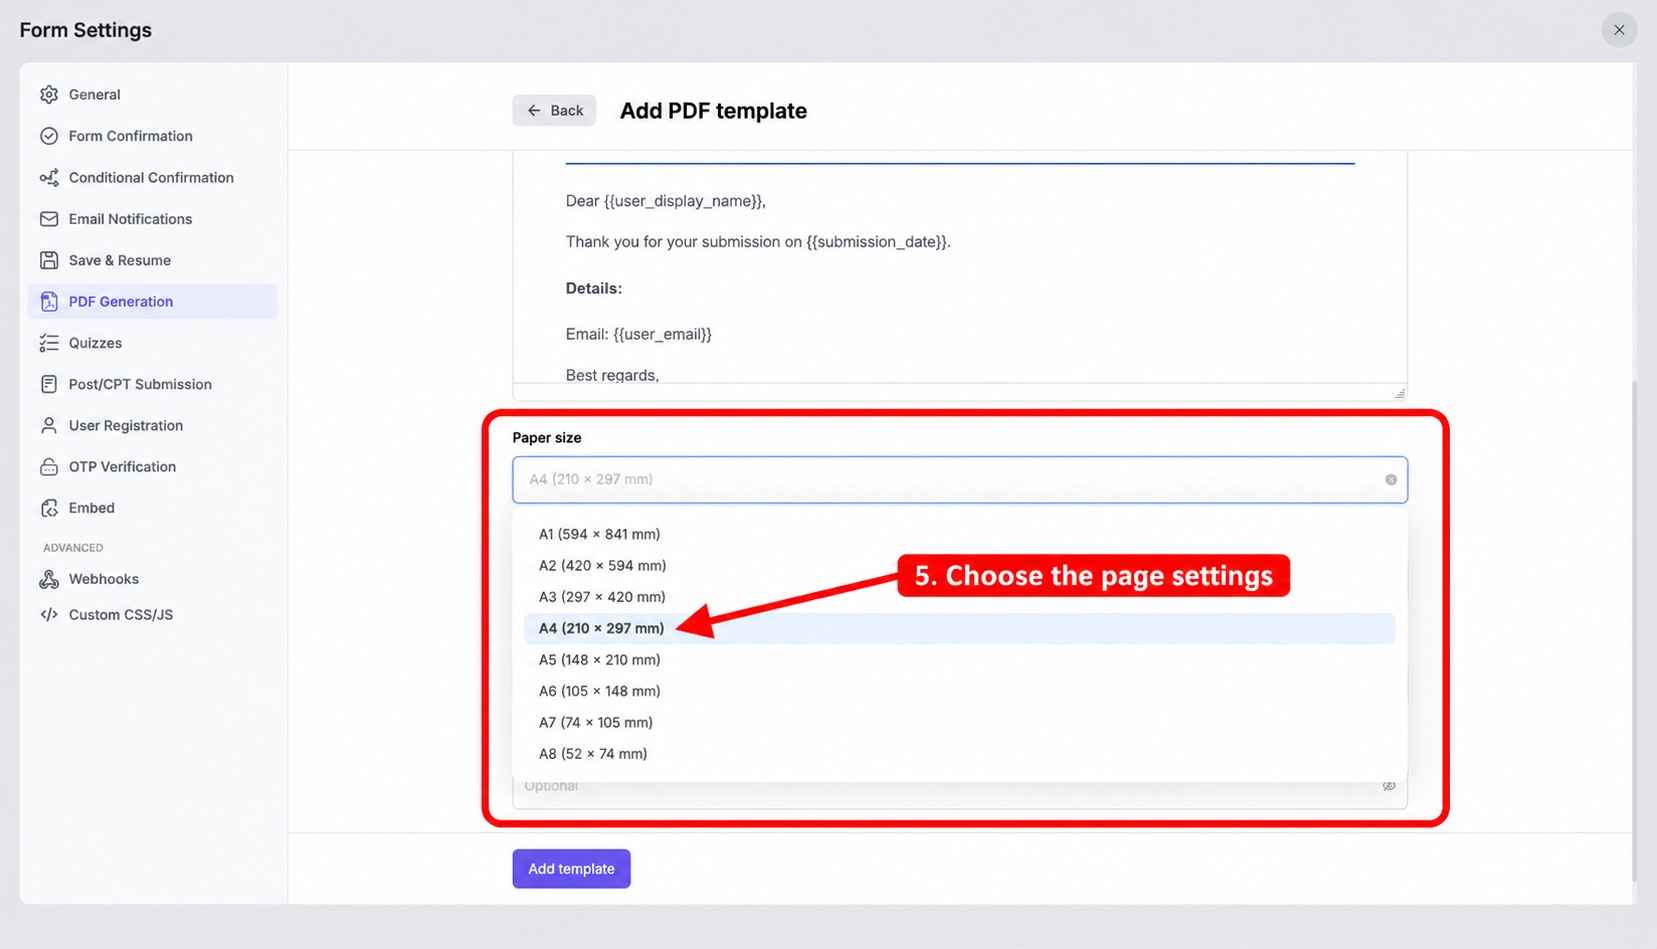Select A7 (74 × 105 mm) option
This screenshot has height=949, width=1657.
click(960, 722)
